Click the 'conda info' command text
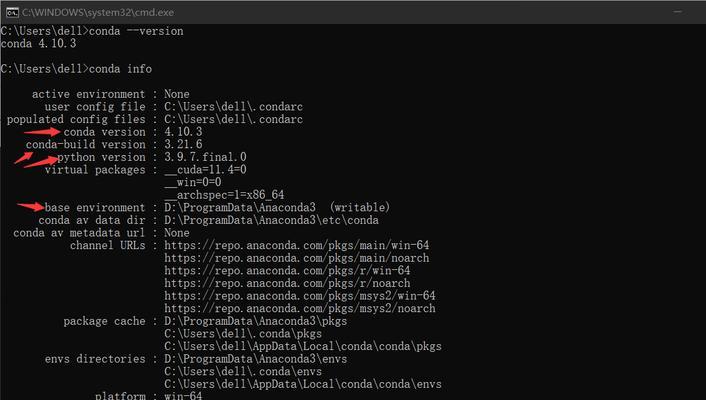Image resolution: width=706 pixels, height=400 pixels. 120,69
